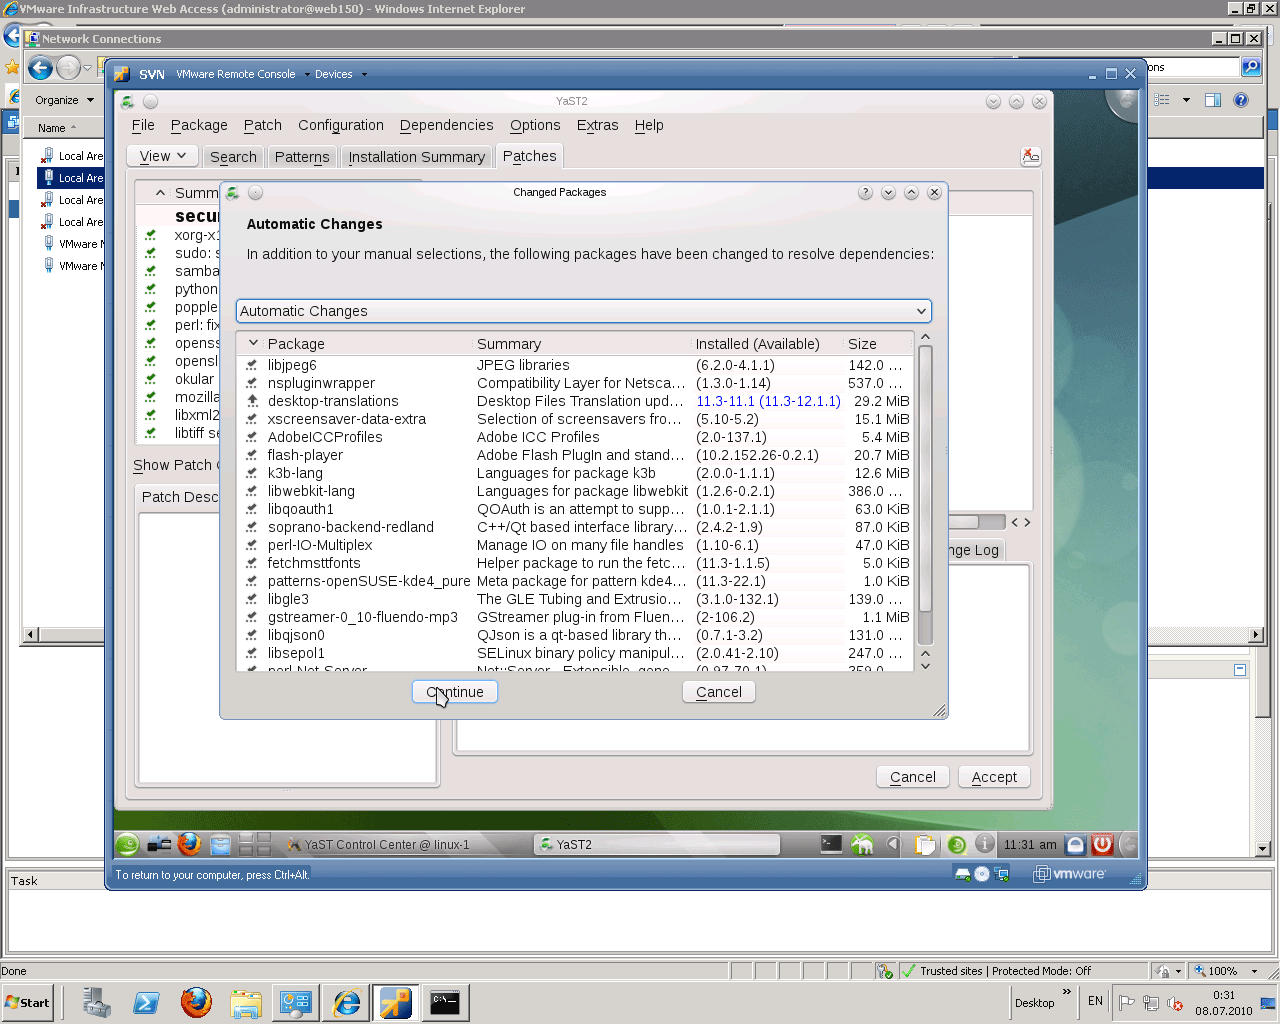Open the File menu in YaST2
Viewport: 1280px width, 1024px height.
143,125
